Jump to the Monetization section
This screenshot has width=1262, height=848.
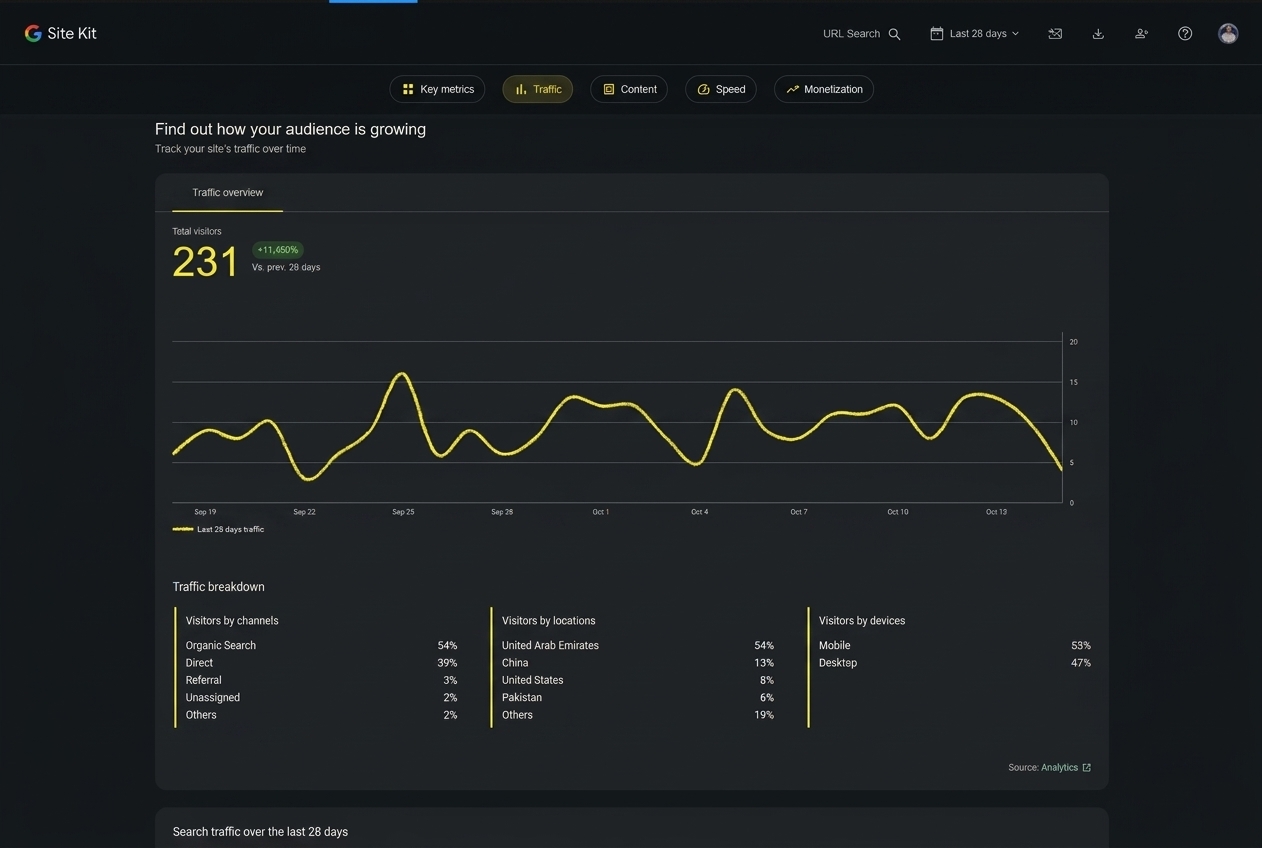pos(824,89)
